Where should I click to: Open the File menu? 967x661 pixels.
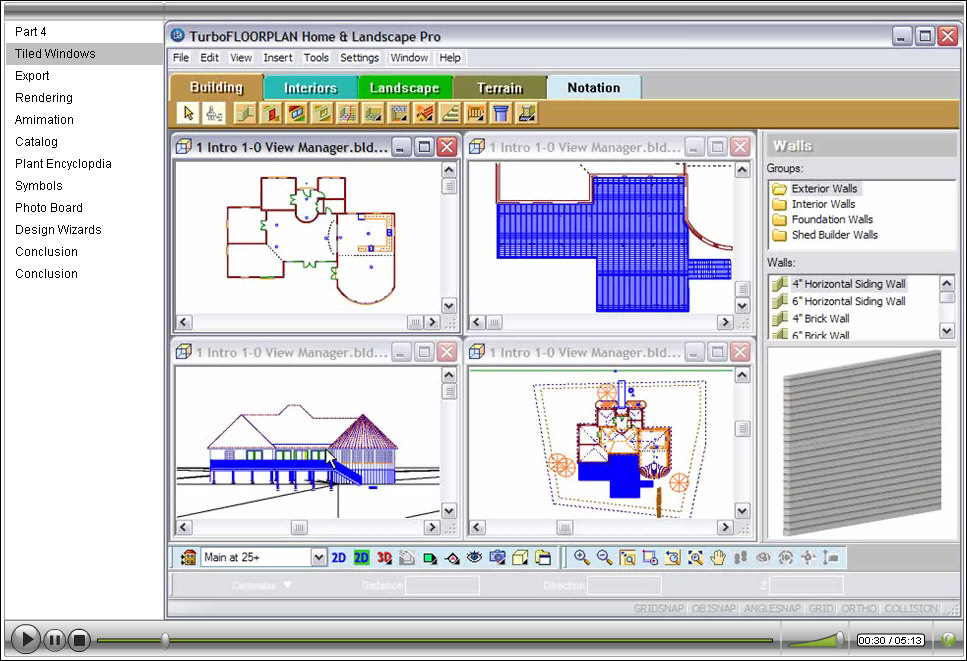pos(181,57)
